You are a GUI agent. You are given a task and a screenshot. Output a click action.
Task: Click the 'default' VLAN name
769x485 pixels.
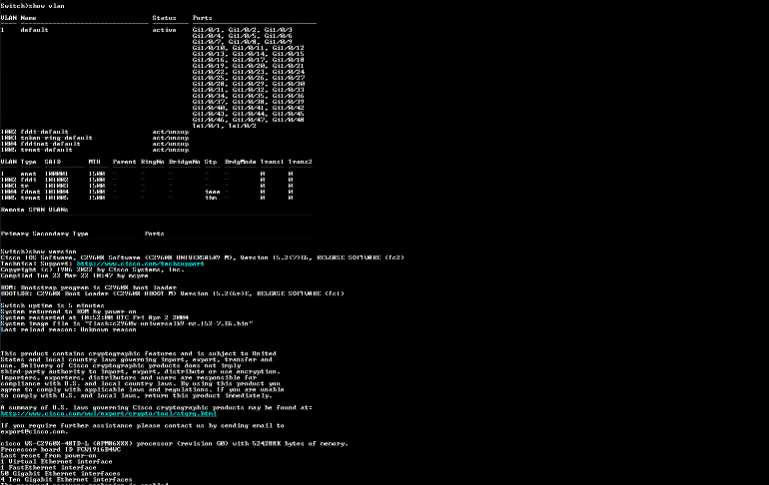(x=34, y=30)
